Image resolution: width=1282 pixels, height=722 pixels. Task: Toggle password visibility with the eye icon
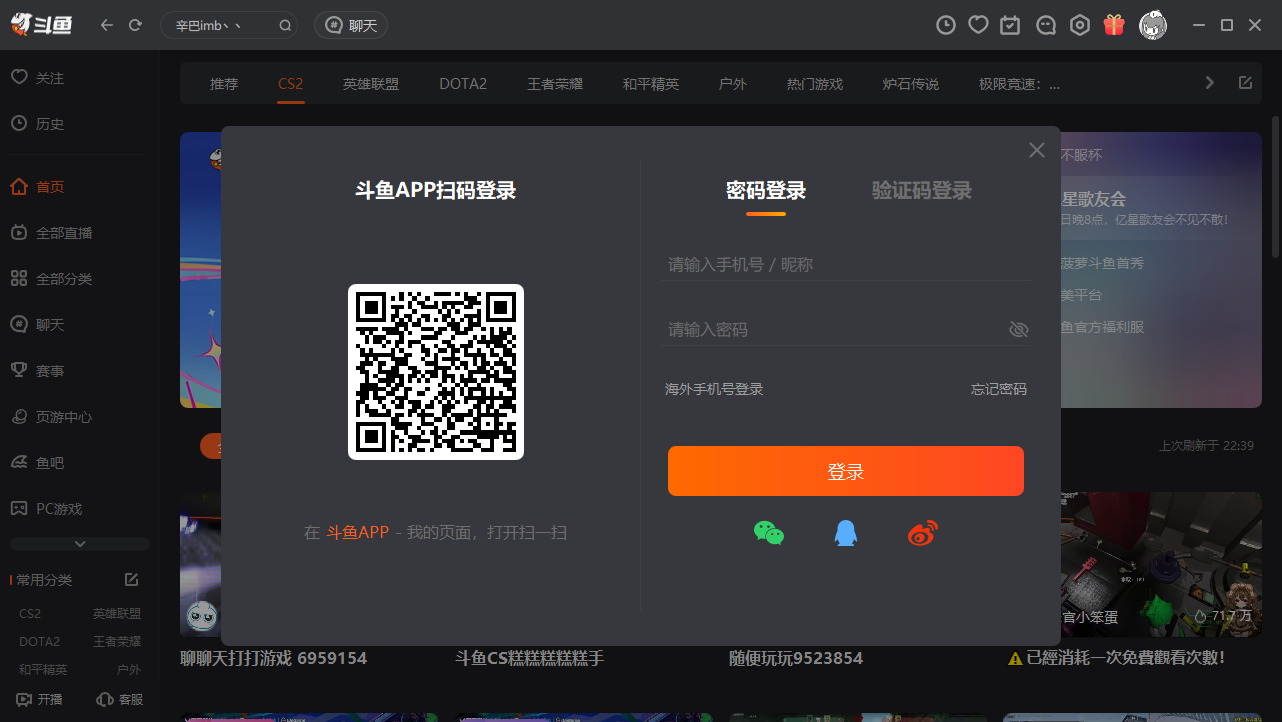(x=1019, y=330)
